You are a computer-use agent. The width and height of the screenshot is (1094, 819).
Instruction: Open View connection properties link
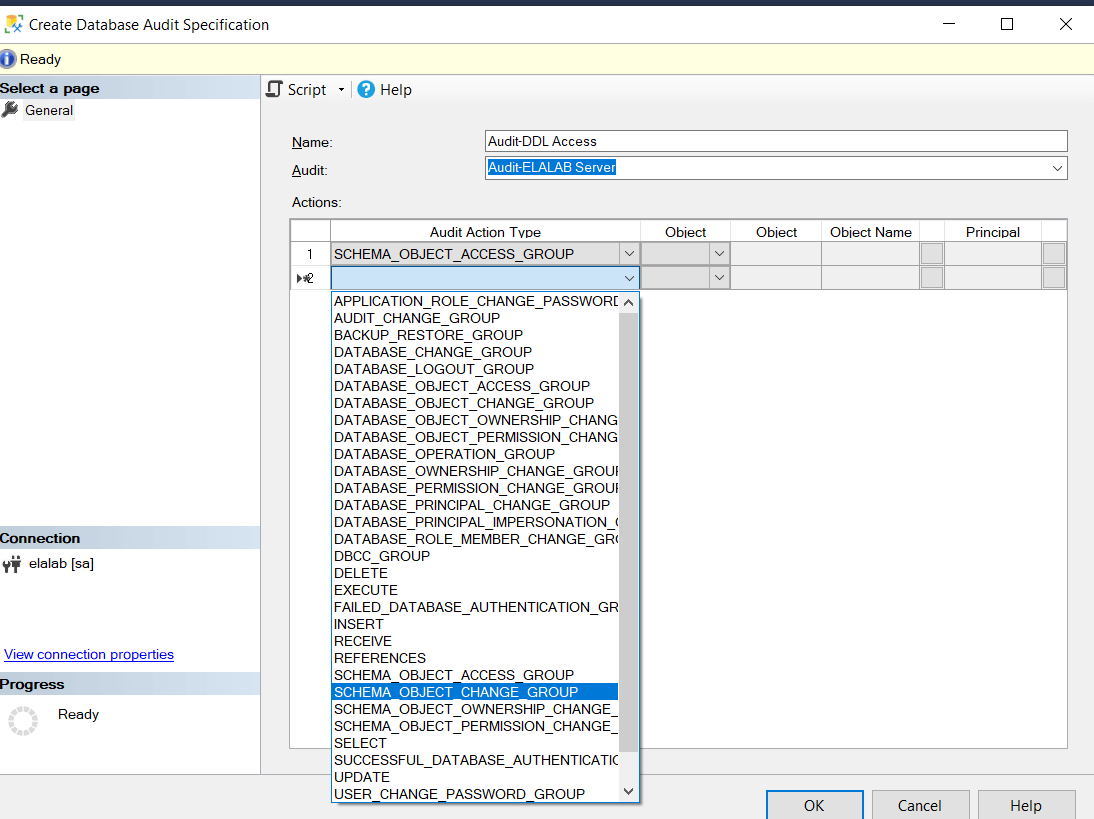(x=89, y=654)
